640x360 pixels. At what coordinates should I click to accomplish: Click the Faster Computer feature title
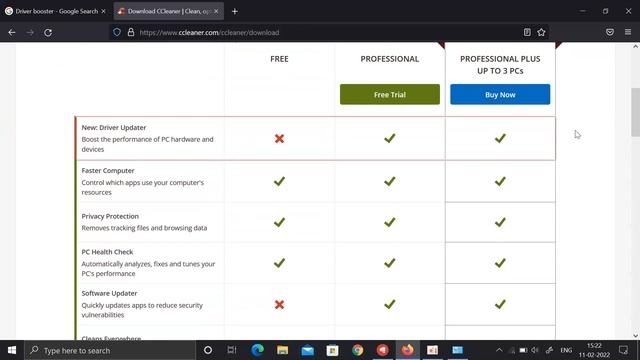click(x=108, y=171)
